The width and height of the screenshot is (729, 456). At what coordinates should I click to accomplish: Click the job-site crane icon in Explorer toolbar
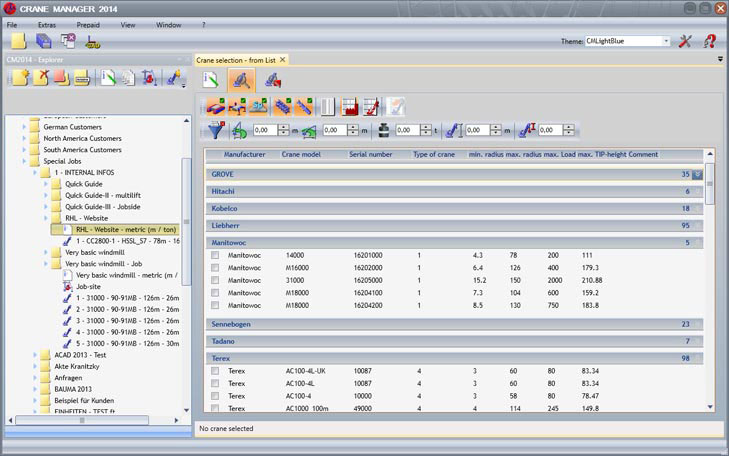(149, 78)
